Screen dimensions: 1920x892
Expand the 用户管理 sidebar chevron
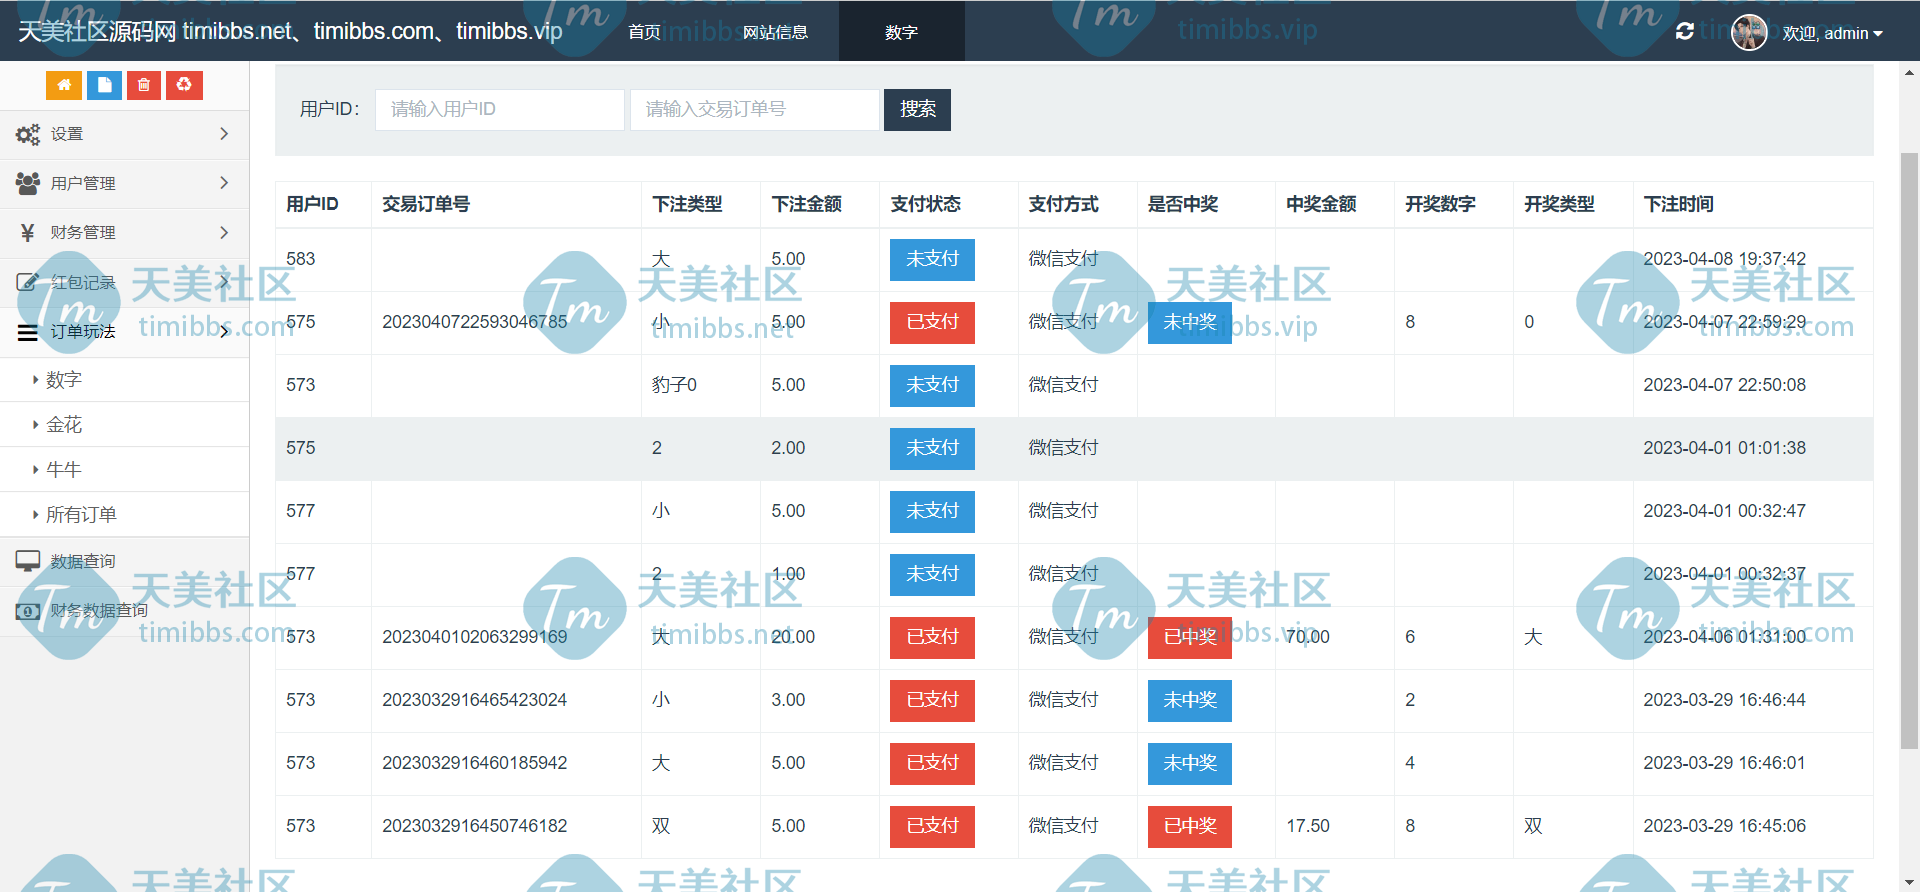pyautogui.click(x=224, y=183)
